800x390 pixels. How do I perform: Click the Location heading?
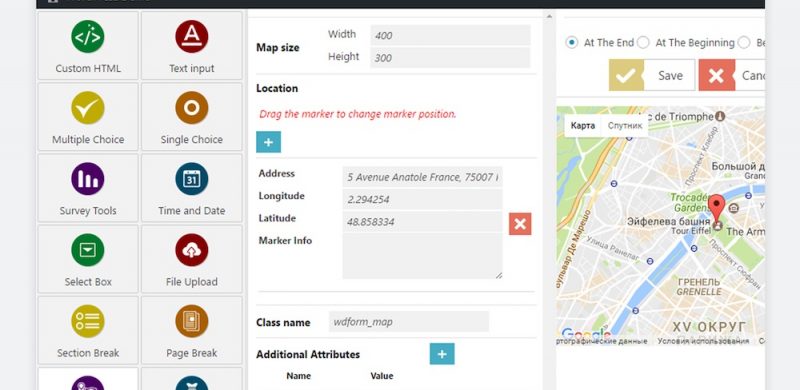click(x=277, y=88)
